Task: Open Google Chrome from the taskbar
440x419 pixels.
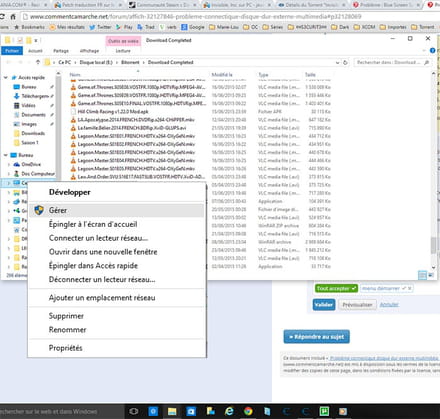Action: point(248,411)
